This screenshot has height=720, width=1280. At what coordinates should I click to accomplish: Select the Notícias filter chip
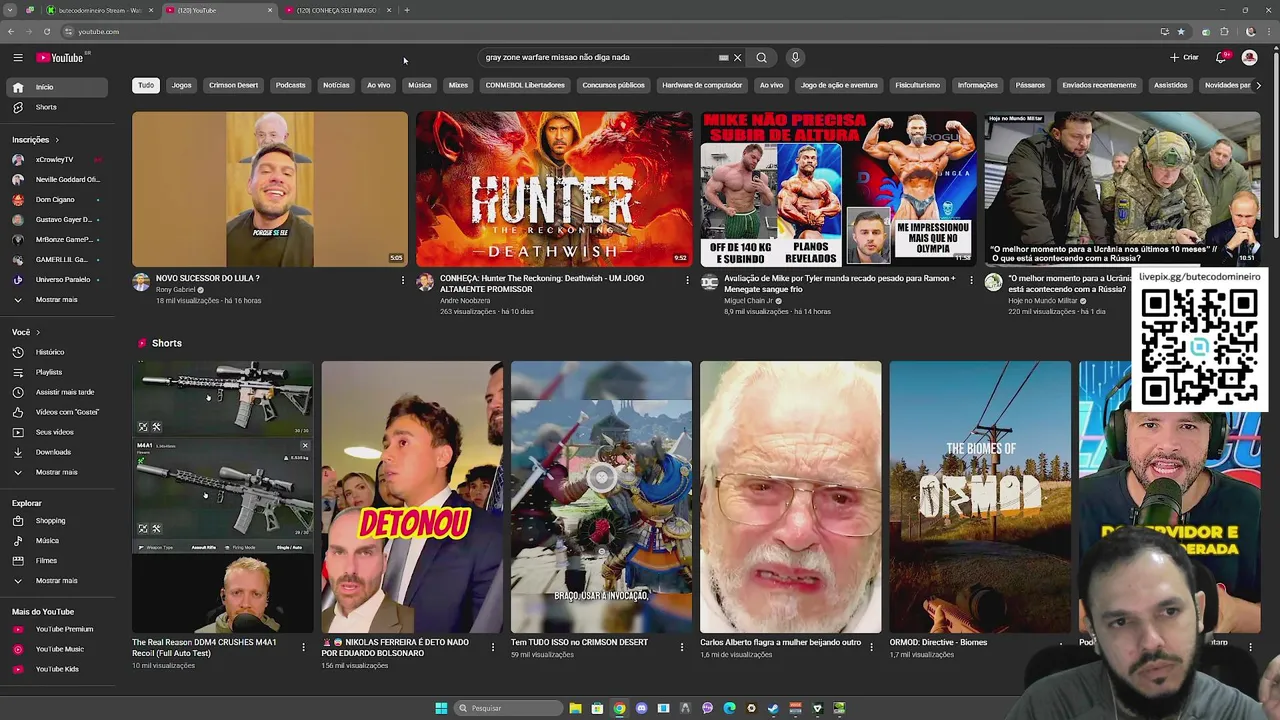336,85
